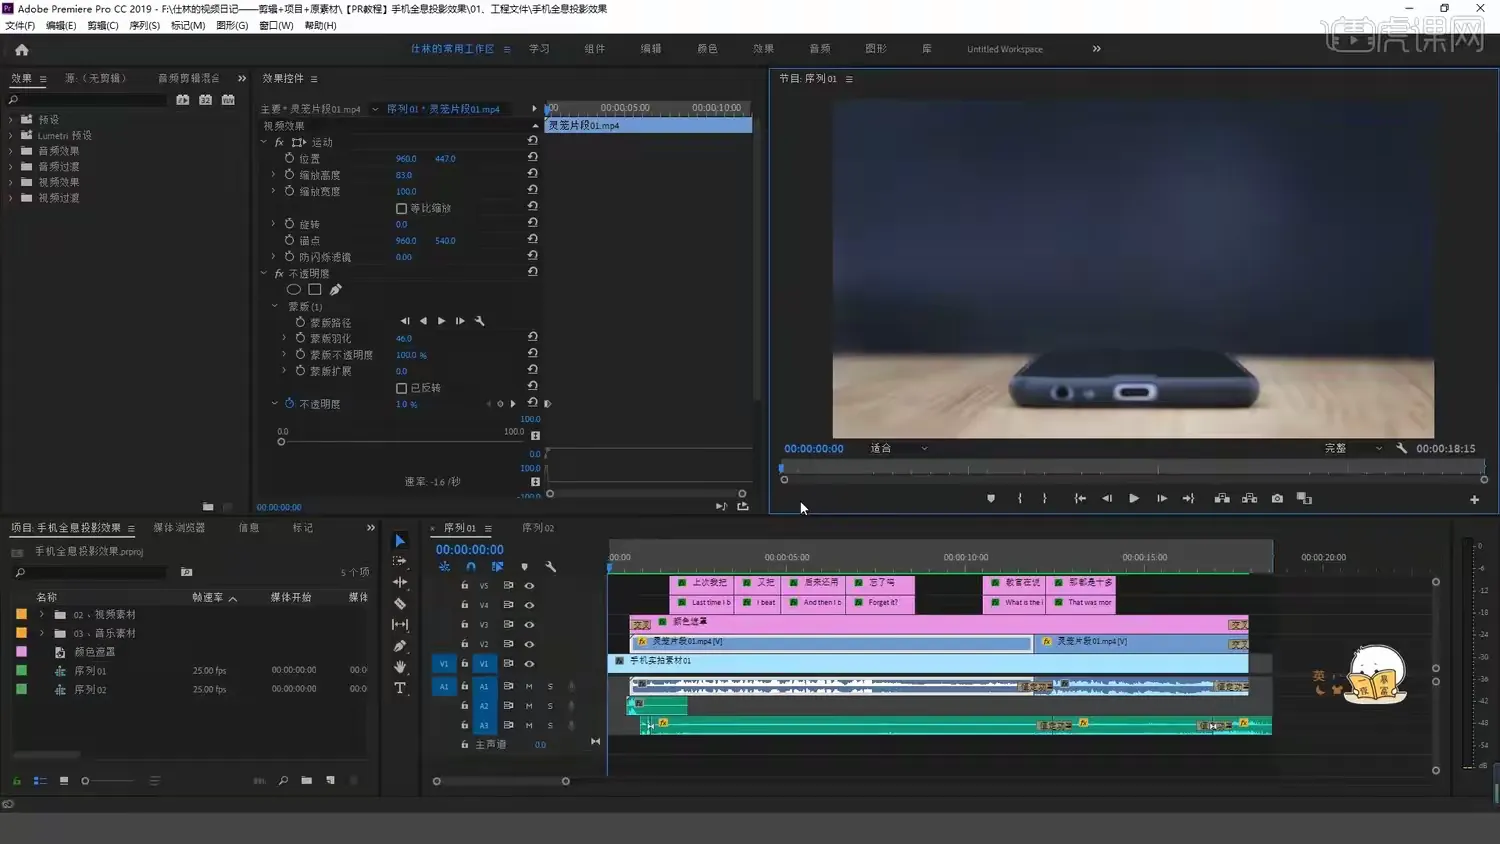Select the Slip tool
This screenshot has height=844, width=1500.
[x=400, y=624]
